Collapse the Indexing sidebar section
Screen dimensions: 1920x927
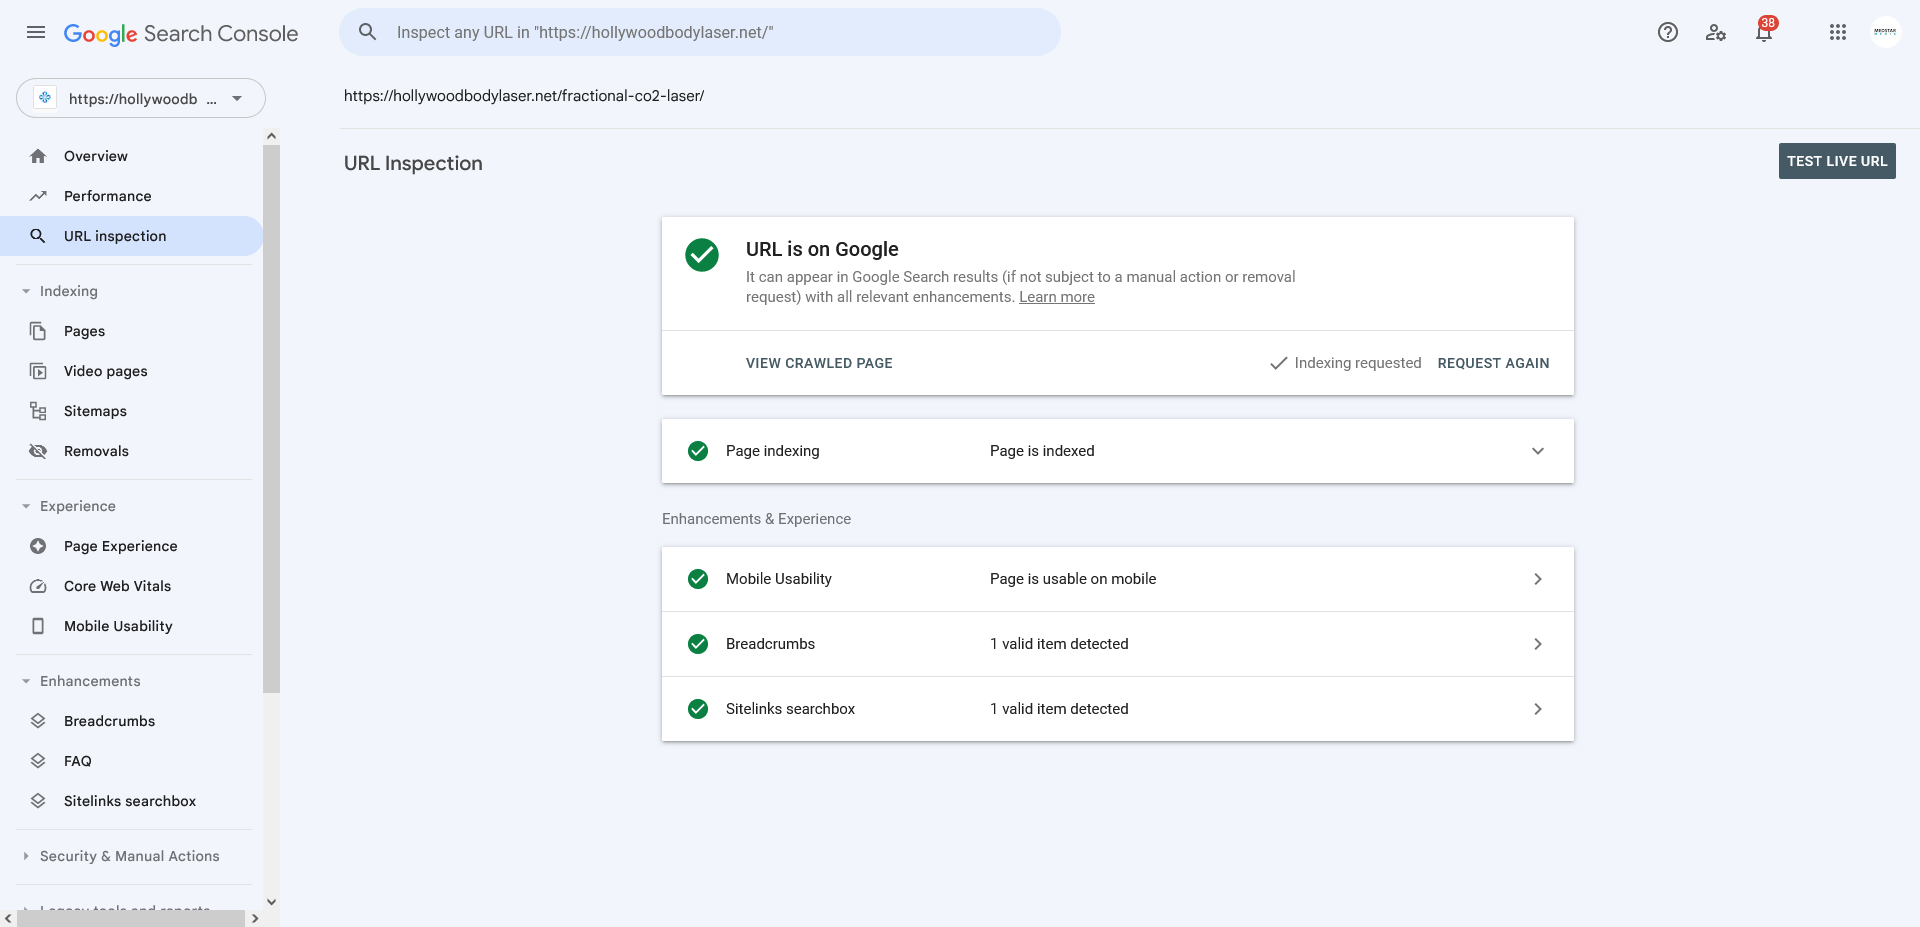coord(68,291)
